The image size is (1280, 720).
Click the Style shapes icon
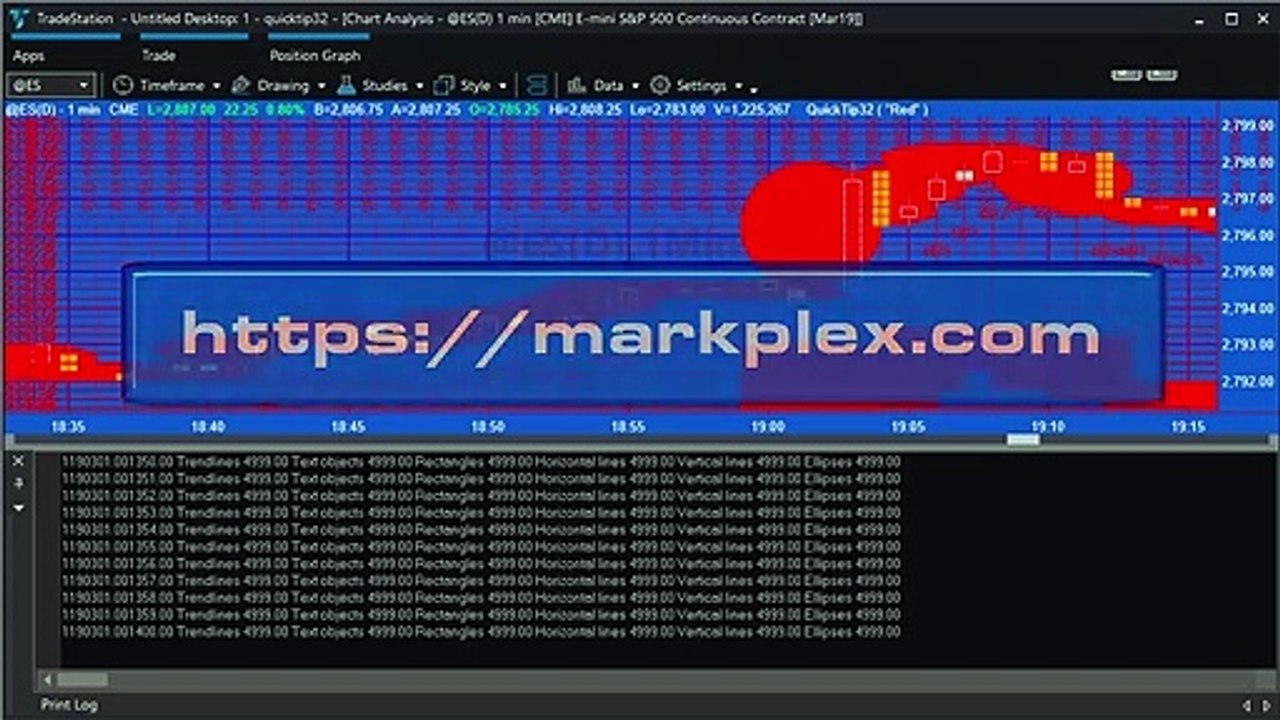pos(444,85)
